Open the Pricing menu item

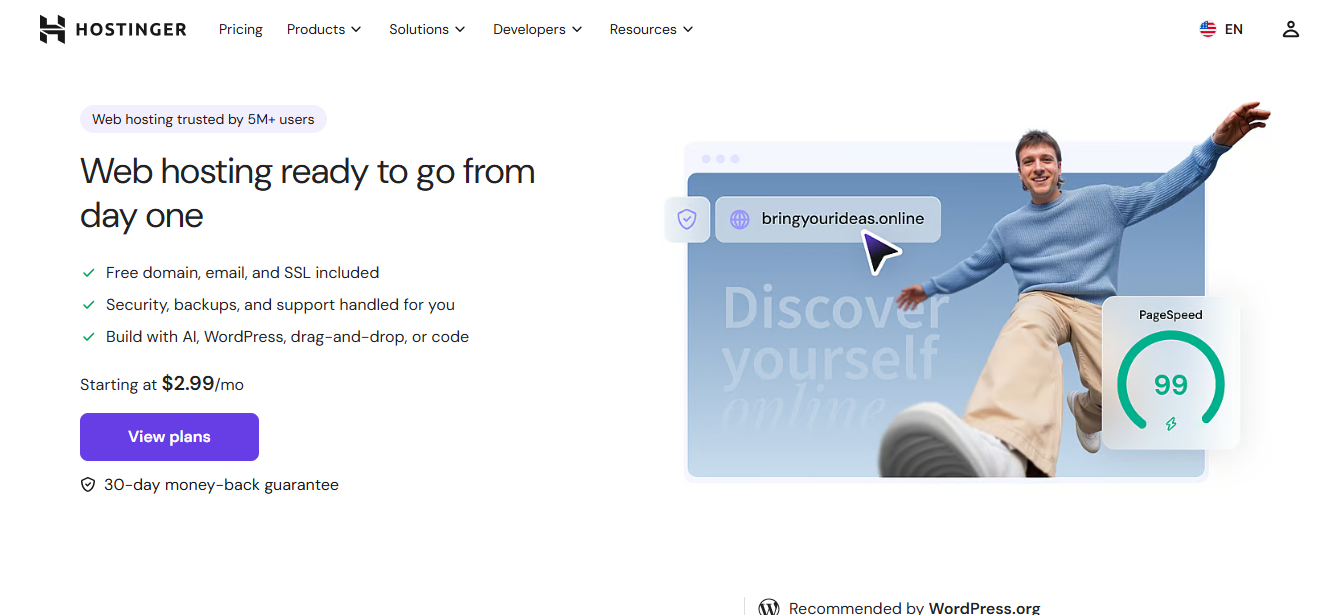pos(241,29)
